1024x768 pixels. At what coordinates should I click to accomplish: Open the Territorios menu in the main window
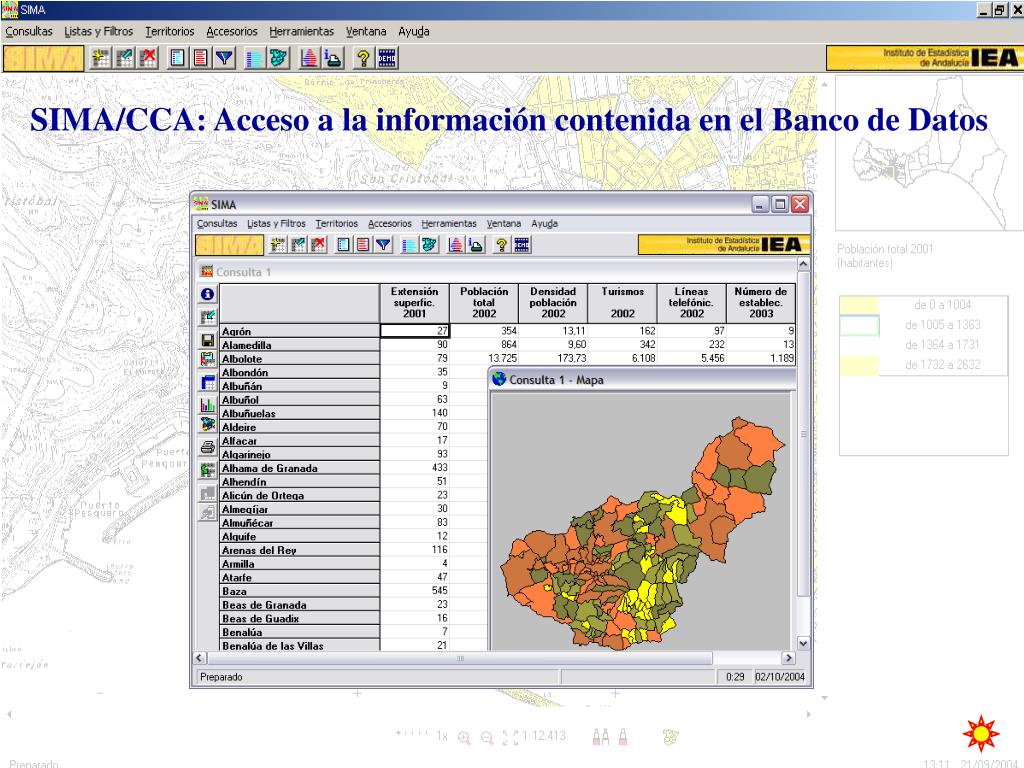click(x=170, y=31)
